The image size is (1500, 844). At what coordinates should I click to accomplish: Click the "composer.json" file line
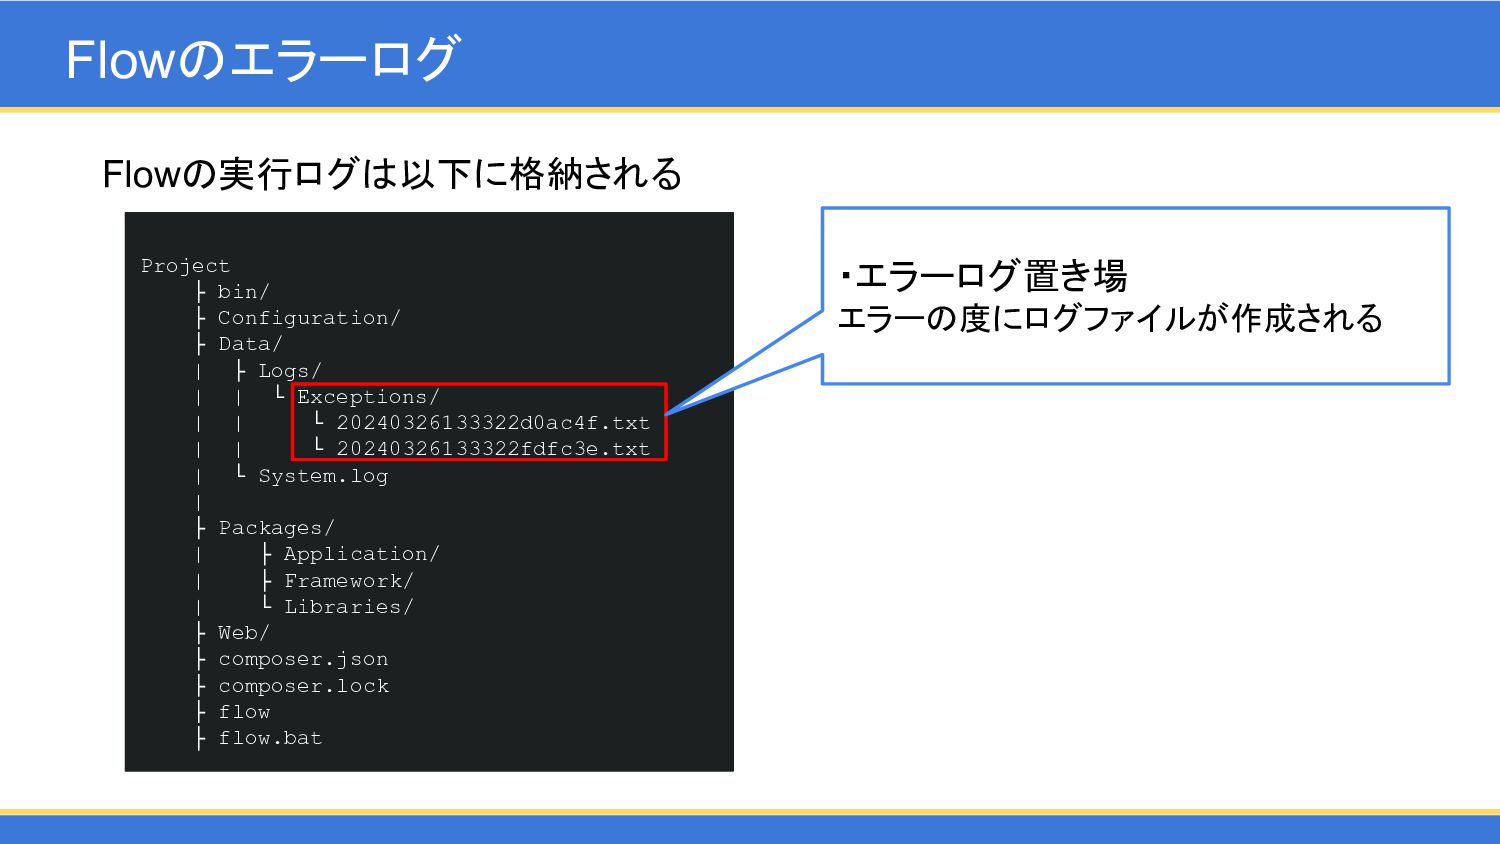click(303, 659)
